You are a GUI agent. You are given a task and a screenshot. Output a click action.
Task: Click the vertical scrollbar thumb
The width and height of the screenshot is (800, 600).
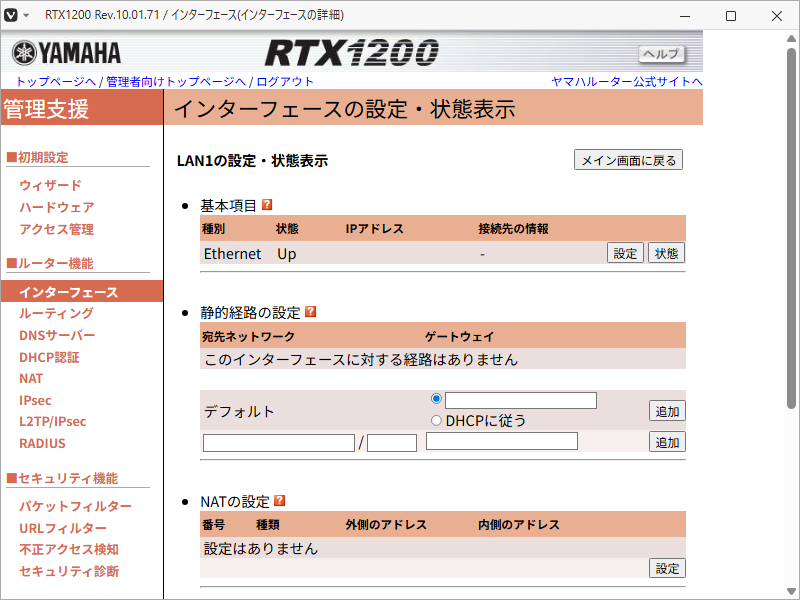point(791,227)
